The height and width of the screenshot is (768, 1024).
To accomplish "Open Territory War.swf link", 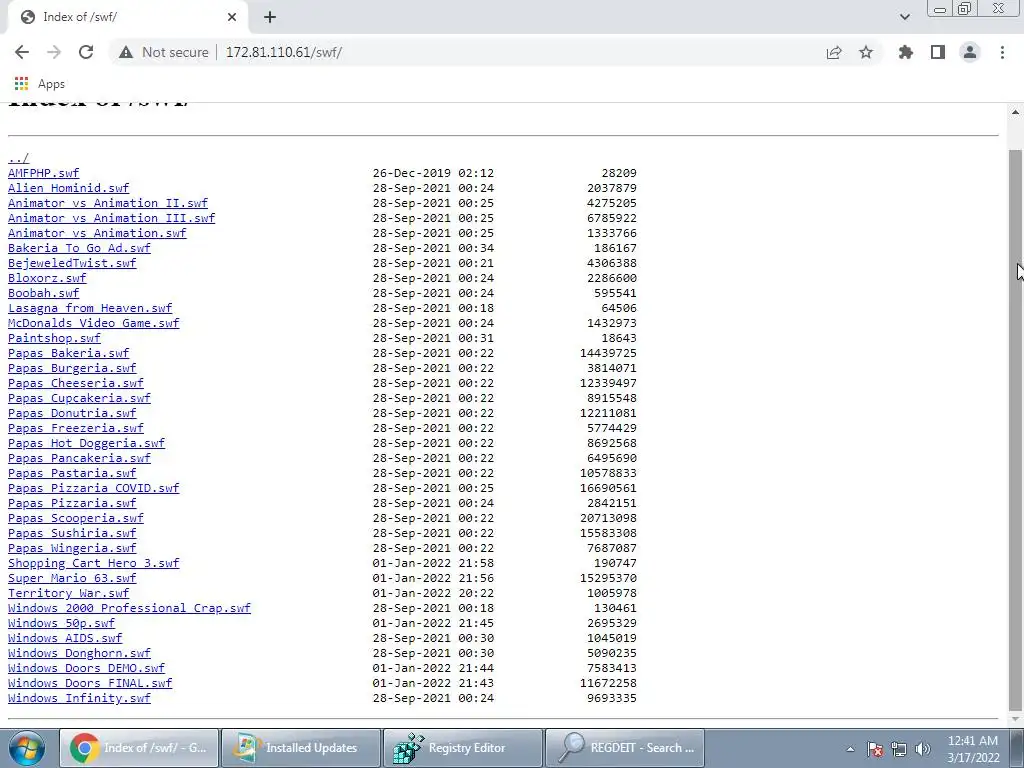I will (x=69, y=594).
